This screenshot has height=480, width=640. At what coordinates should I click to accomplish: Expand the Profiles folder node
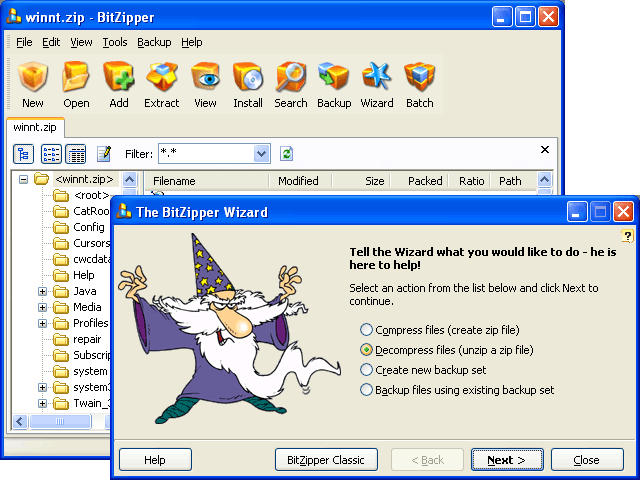coord(42,323)
